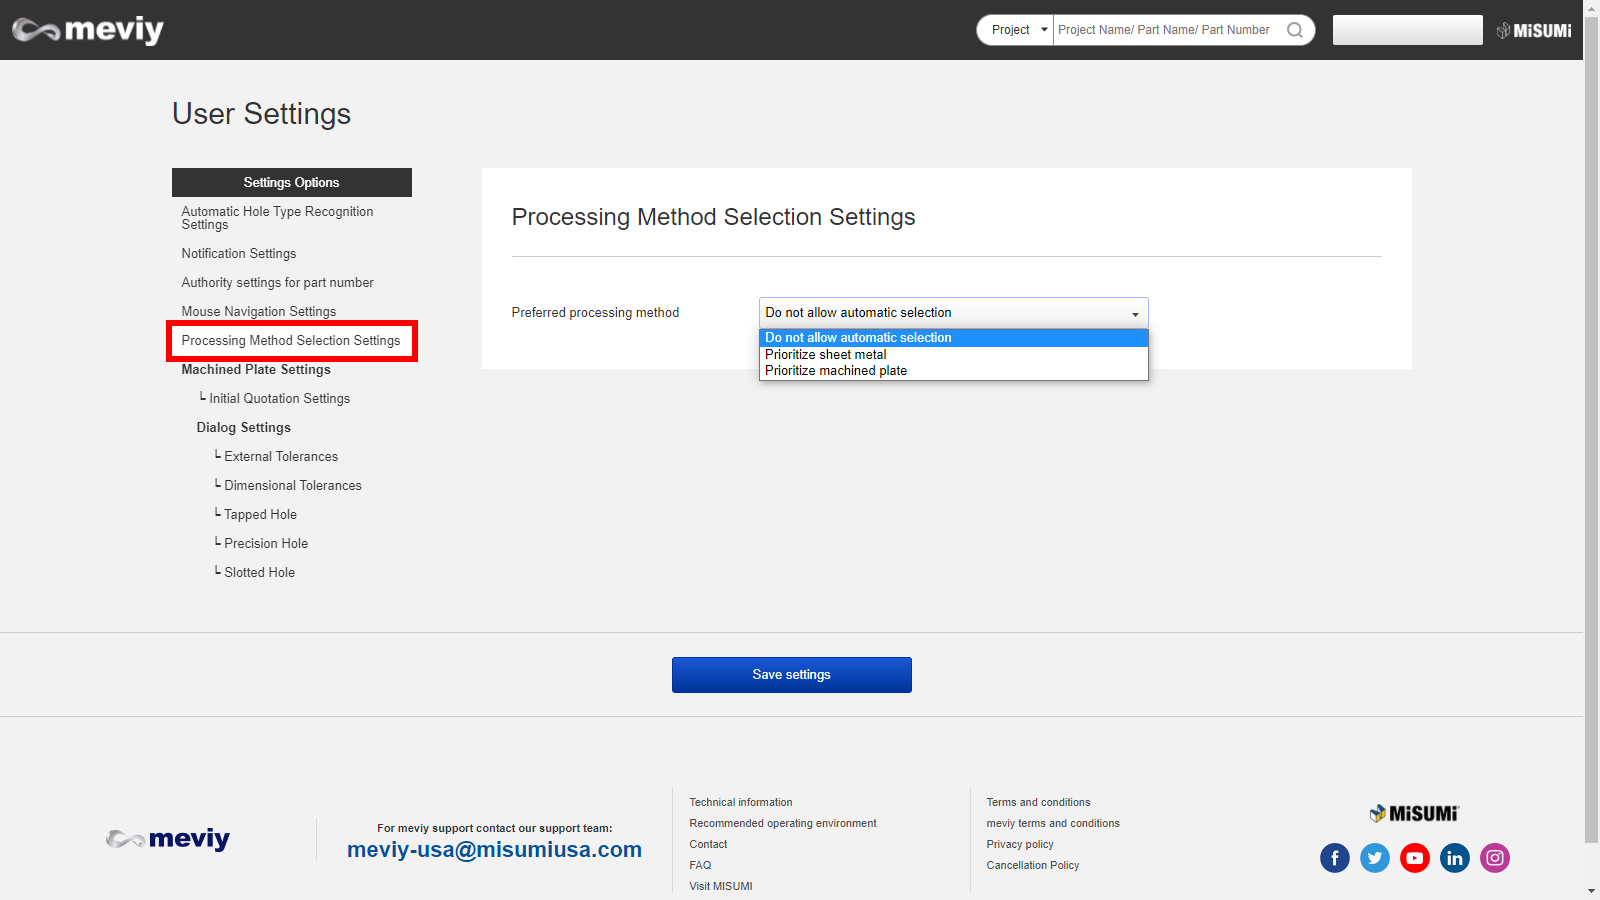The image size is (1600, 900).
Task: Click the project name search field
Action: click(1168, 30)
